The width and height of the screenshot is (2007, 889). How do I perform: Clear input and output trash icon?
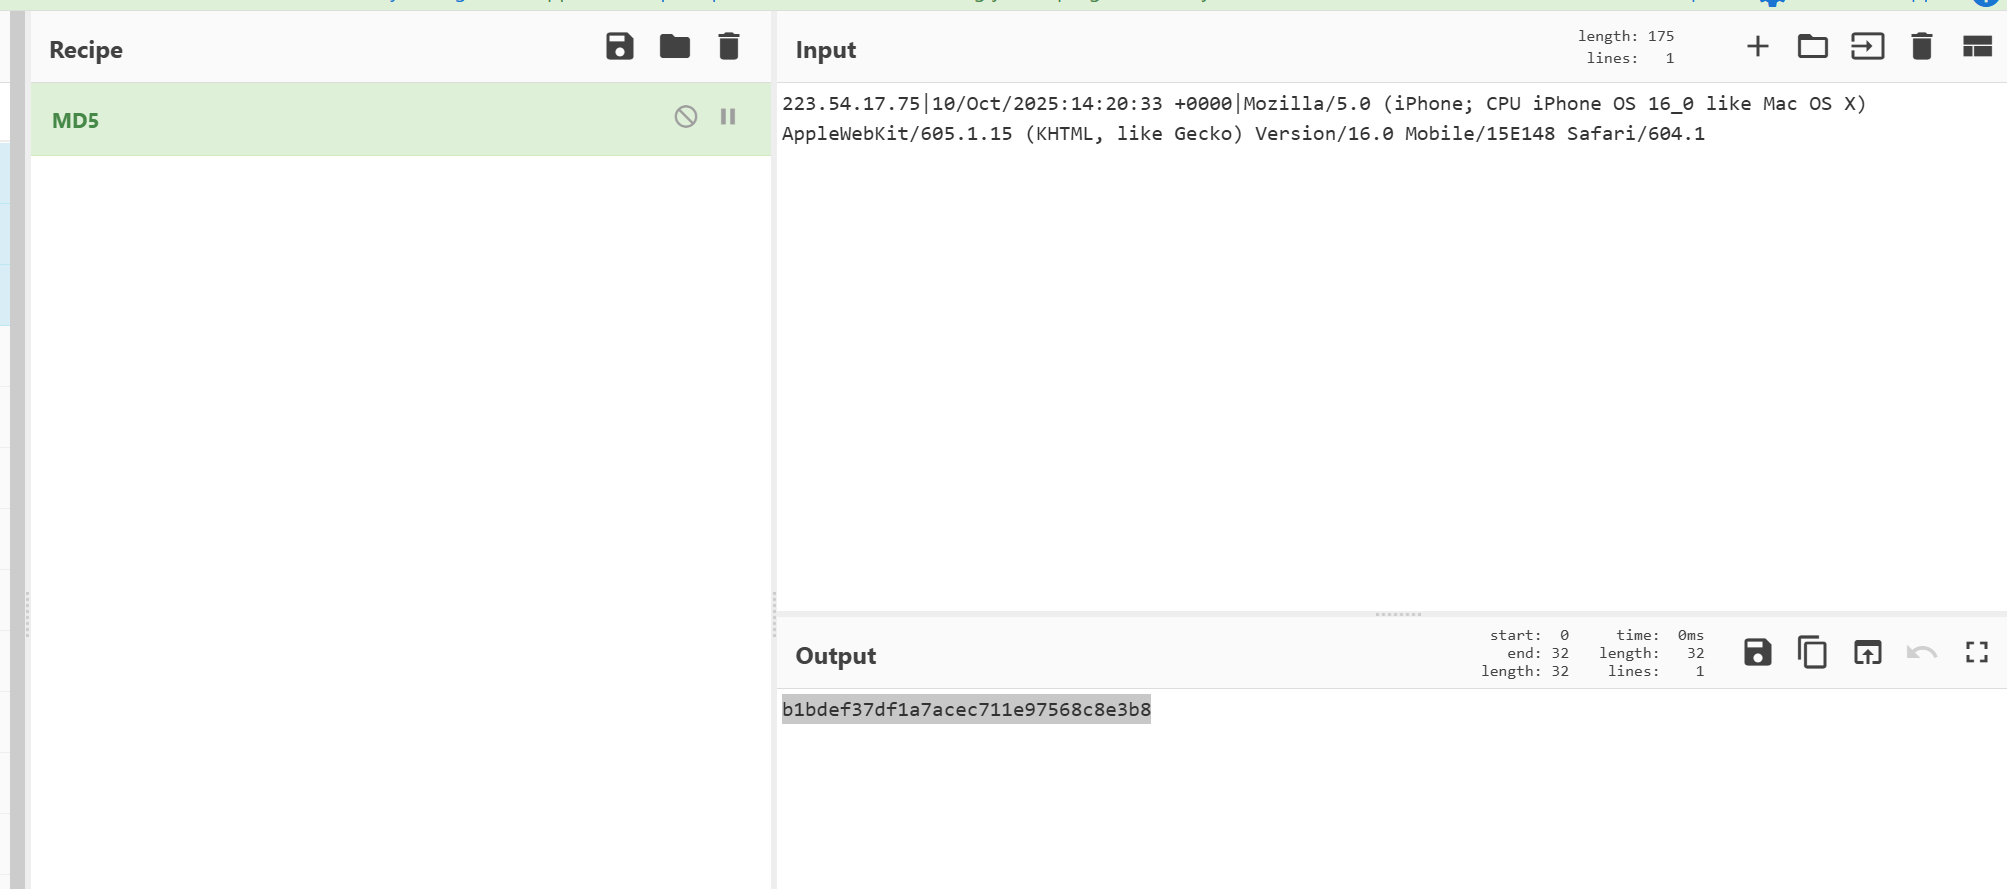[1922, 46]
